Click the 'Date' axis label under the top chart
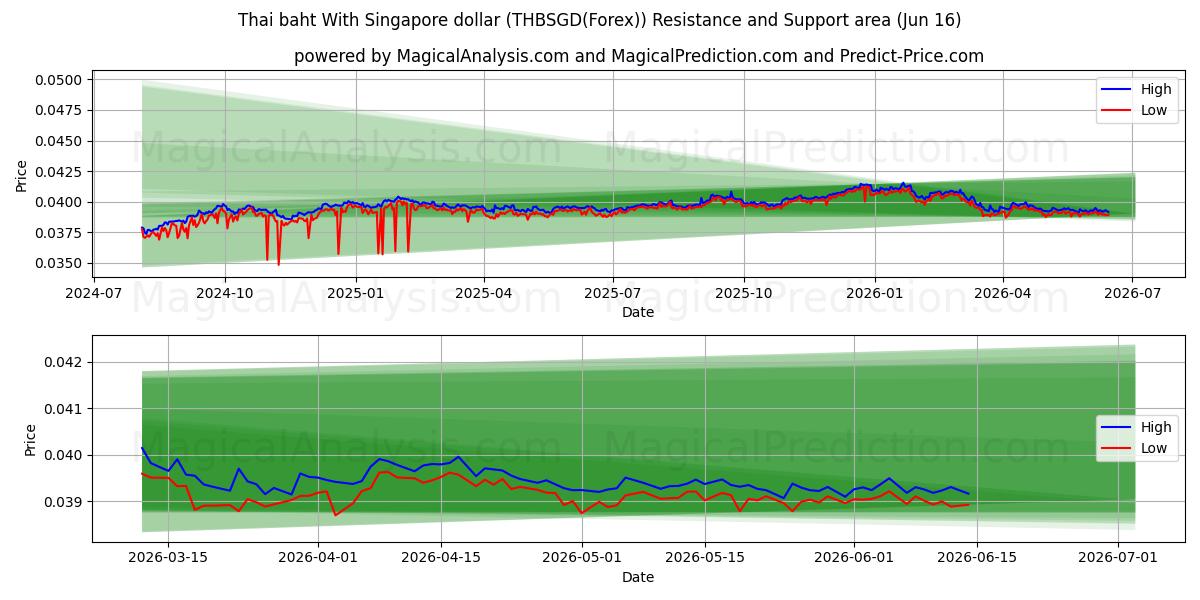Viewport: 1200px width, 600px height. (x=638, y=312)
